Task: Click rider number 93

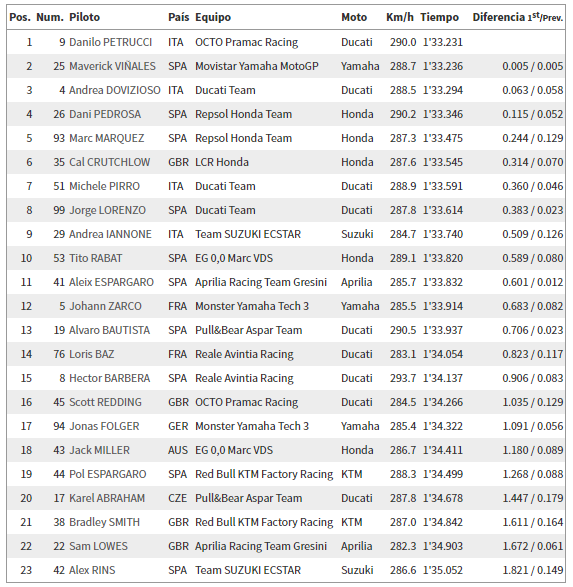Action: pyautogui.click(x=59, y=138)
